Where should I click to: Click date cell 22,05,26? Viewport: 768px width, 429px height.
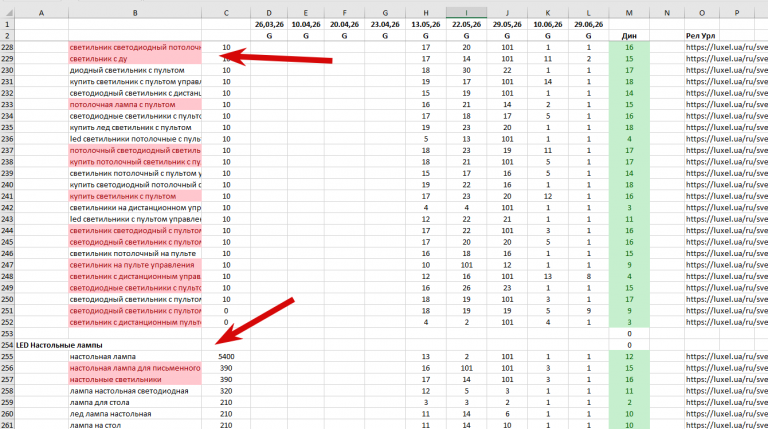(466, 24)
